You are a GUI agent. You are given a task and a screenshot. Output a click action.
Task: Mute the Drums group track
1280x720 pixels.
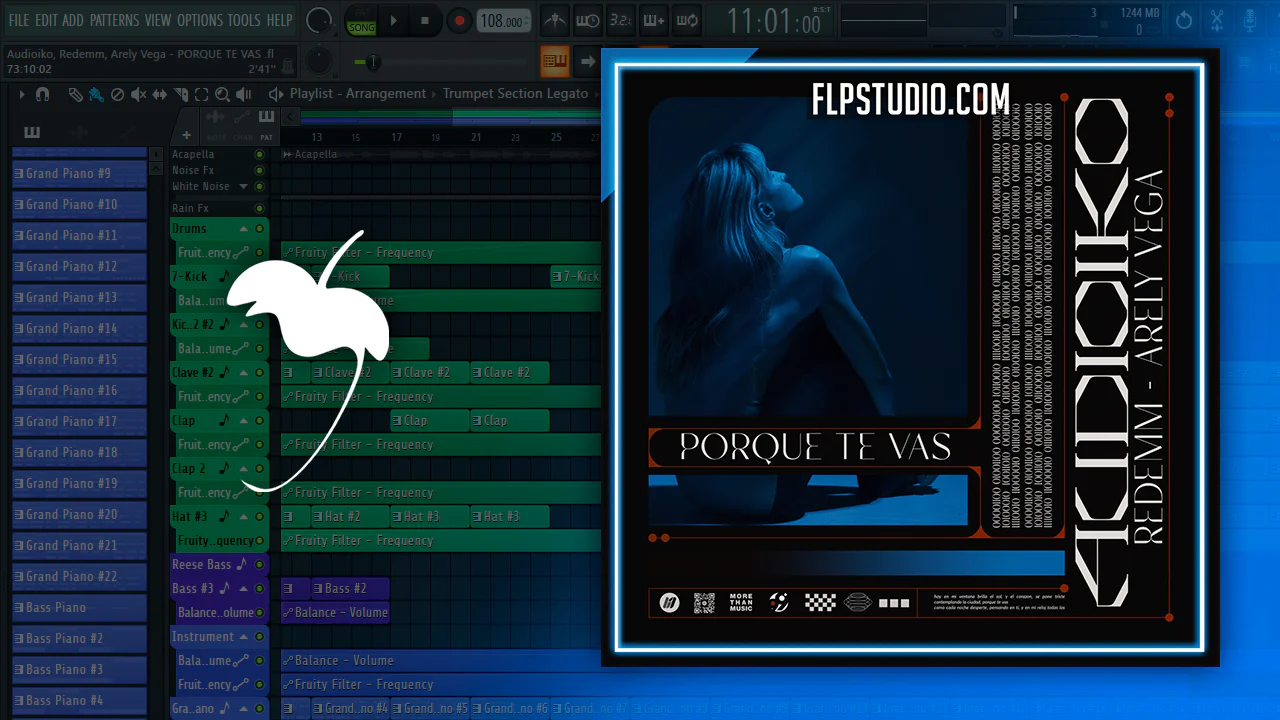click(x=259, y=228)
